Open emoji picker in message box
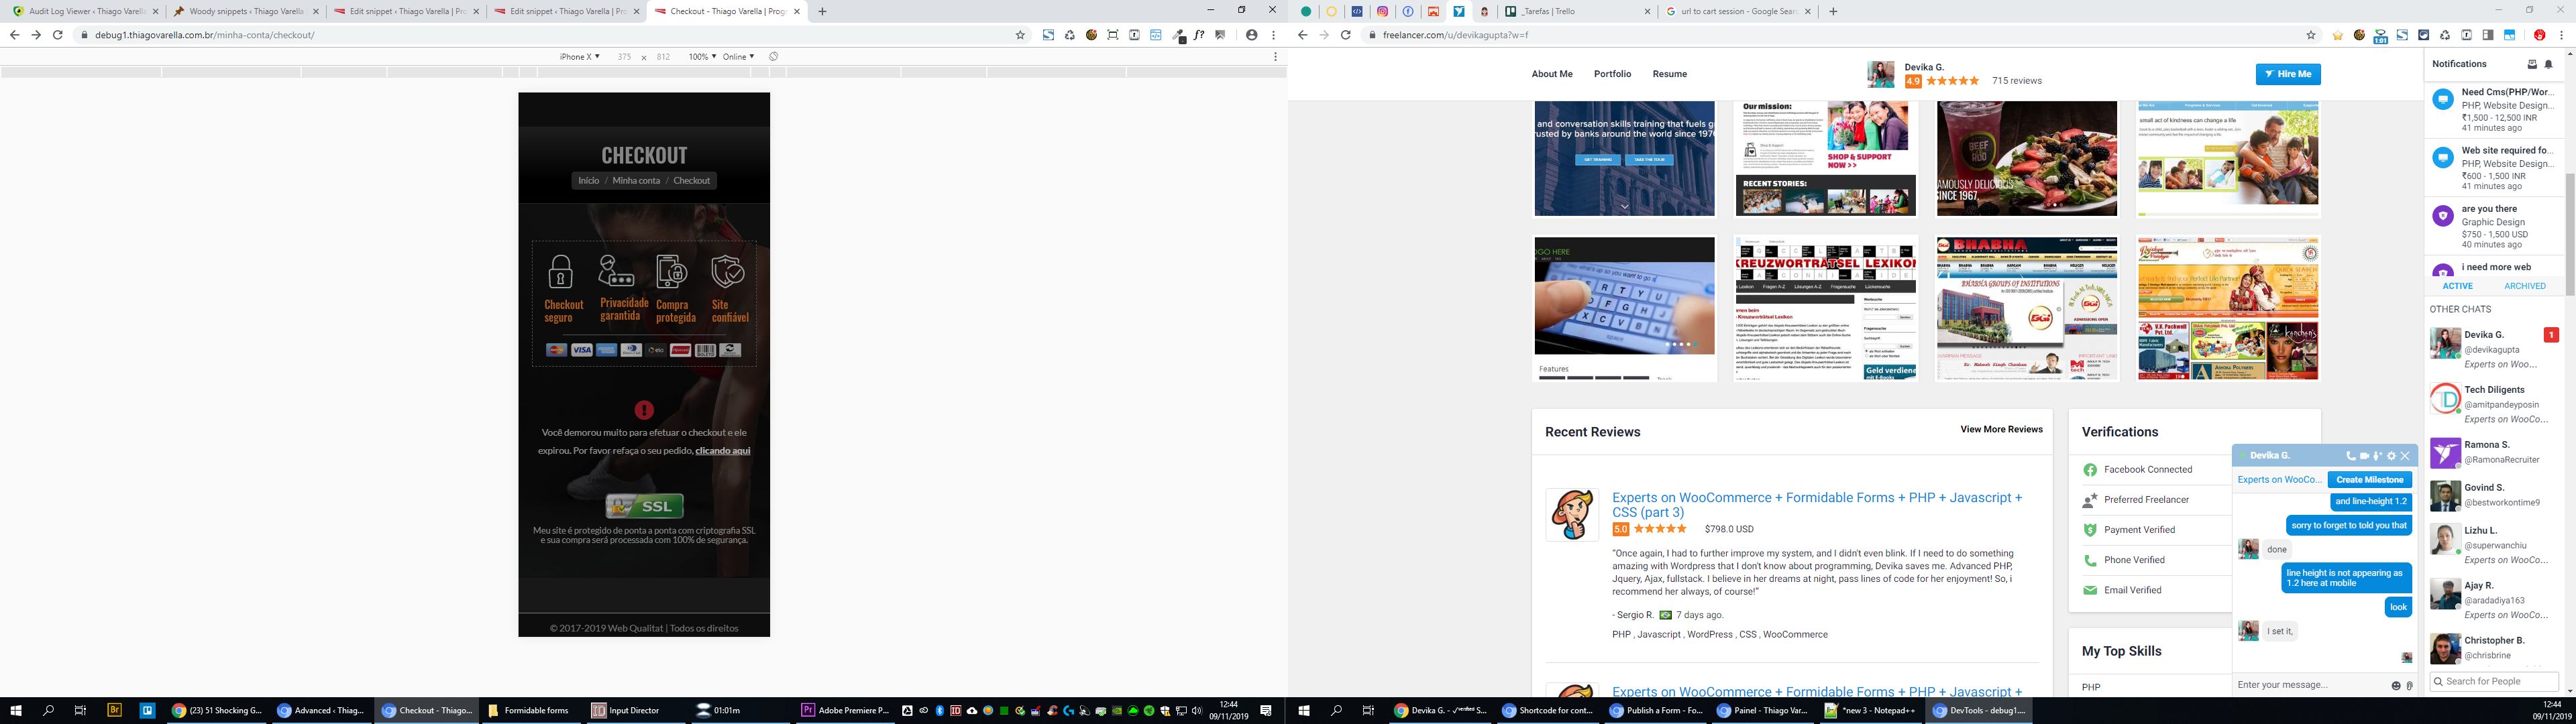 click(x=2395, y=686)
